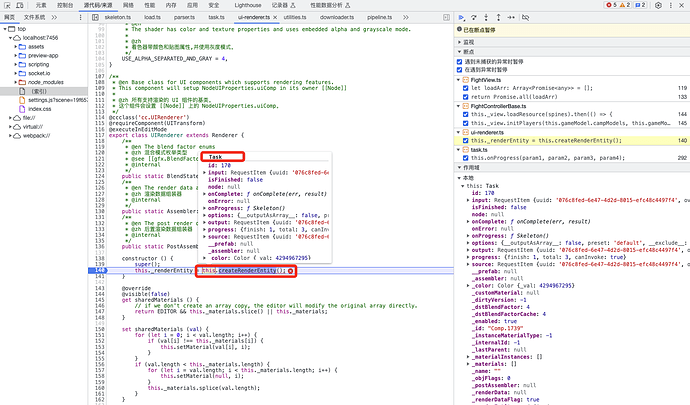The image size is (690, 405).
Task: Step into next function call
Action: (x=486, y=18)
